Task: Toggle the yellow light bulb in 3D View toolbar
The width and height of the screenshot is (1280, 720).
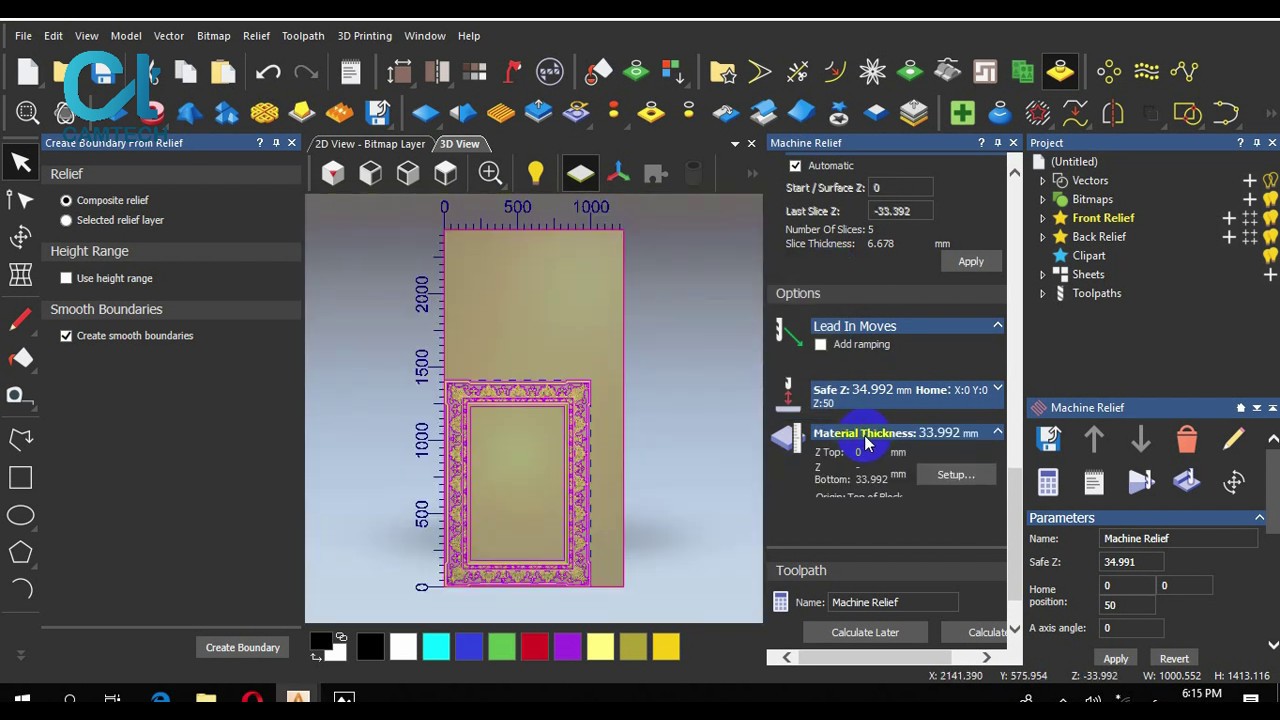Action: click(536, 174)
